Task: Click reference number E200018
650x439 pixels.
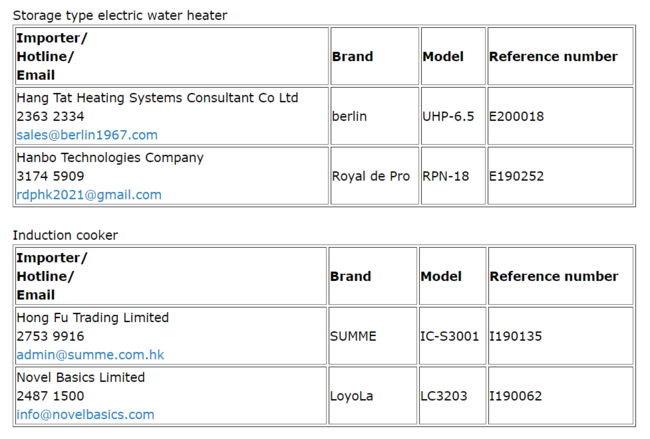Action: pyautogui.click(x=517, y=116)
